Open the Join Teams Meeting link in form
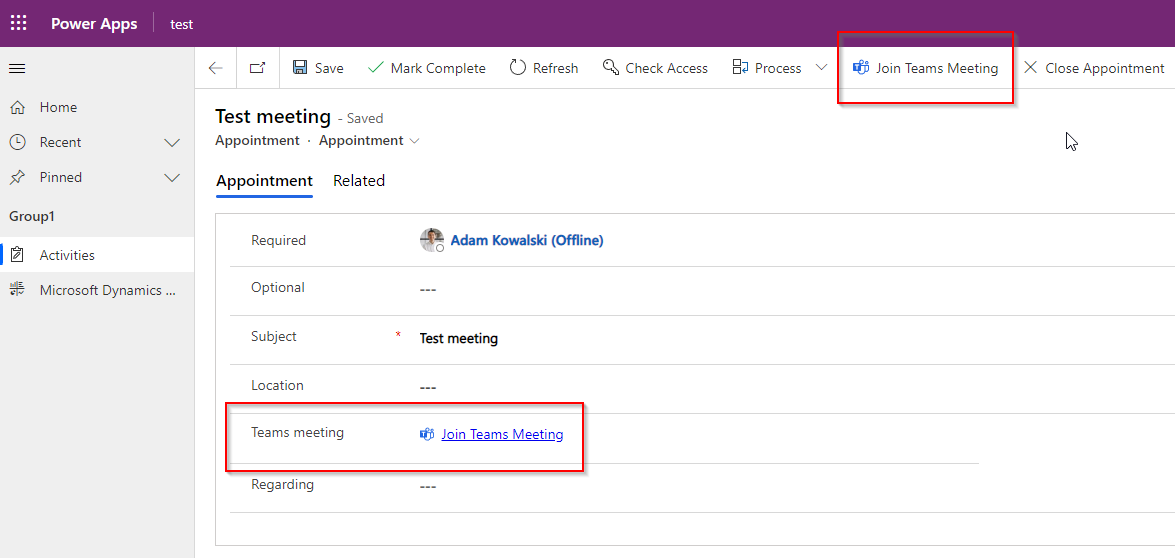Image resolution: width=1175 pixels, height=558 pixels. tap(502, 434)
